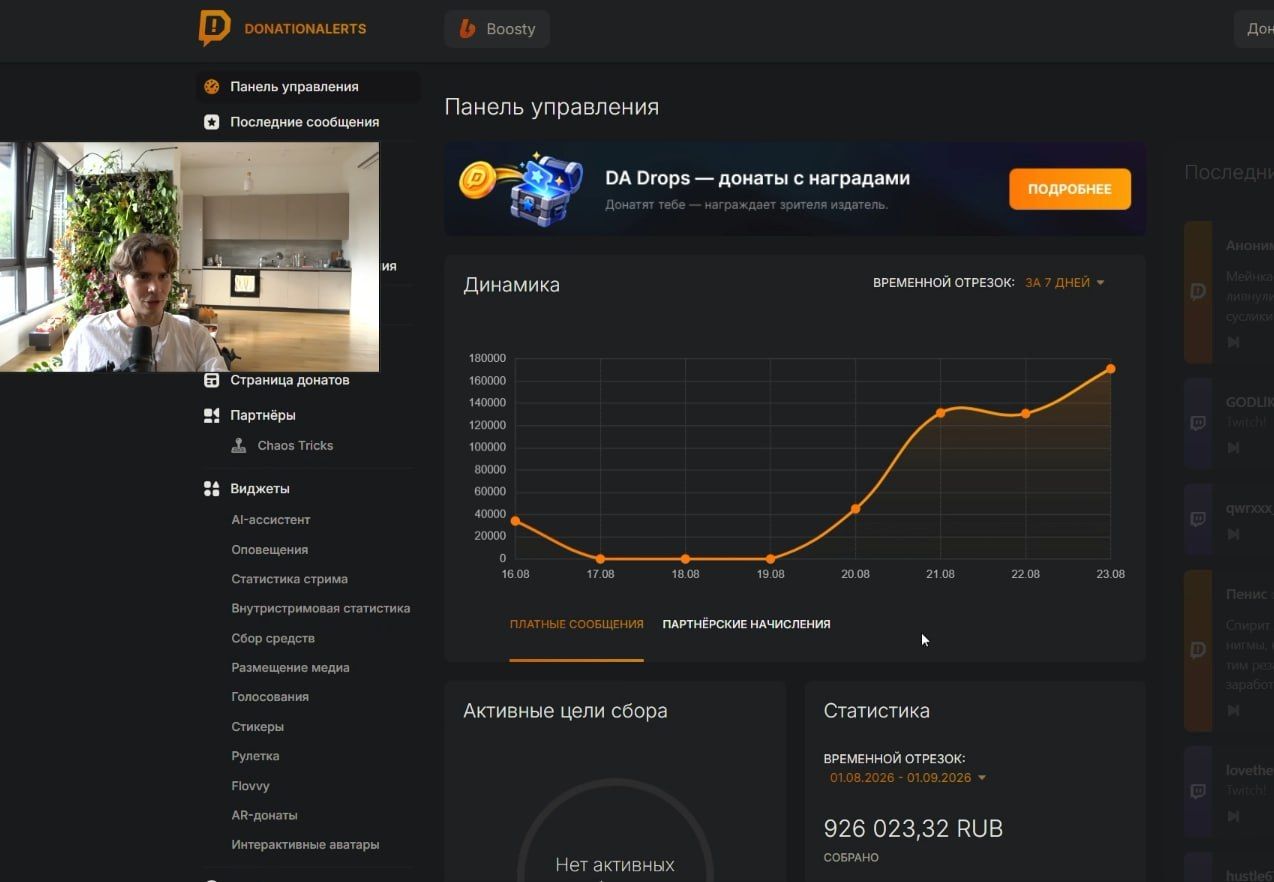Screen dimensions: 1274x882
Task: Click the 23.08 data point on the chart
Action: tap(1110, 369)
